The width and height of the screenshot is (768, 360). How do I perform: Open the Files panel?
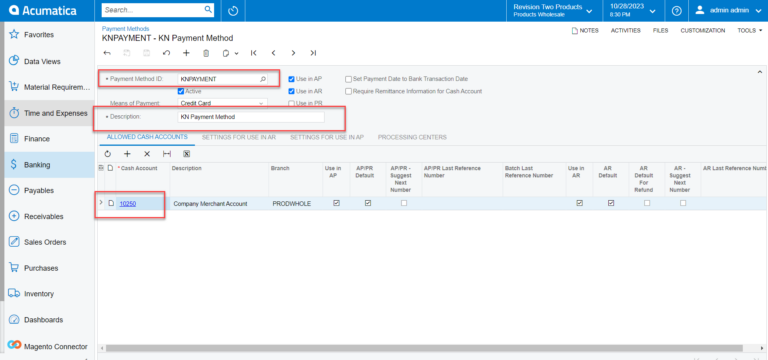tap(660, 30)
